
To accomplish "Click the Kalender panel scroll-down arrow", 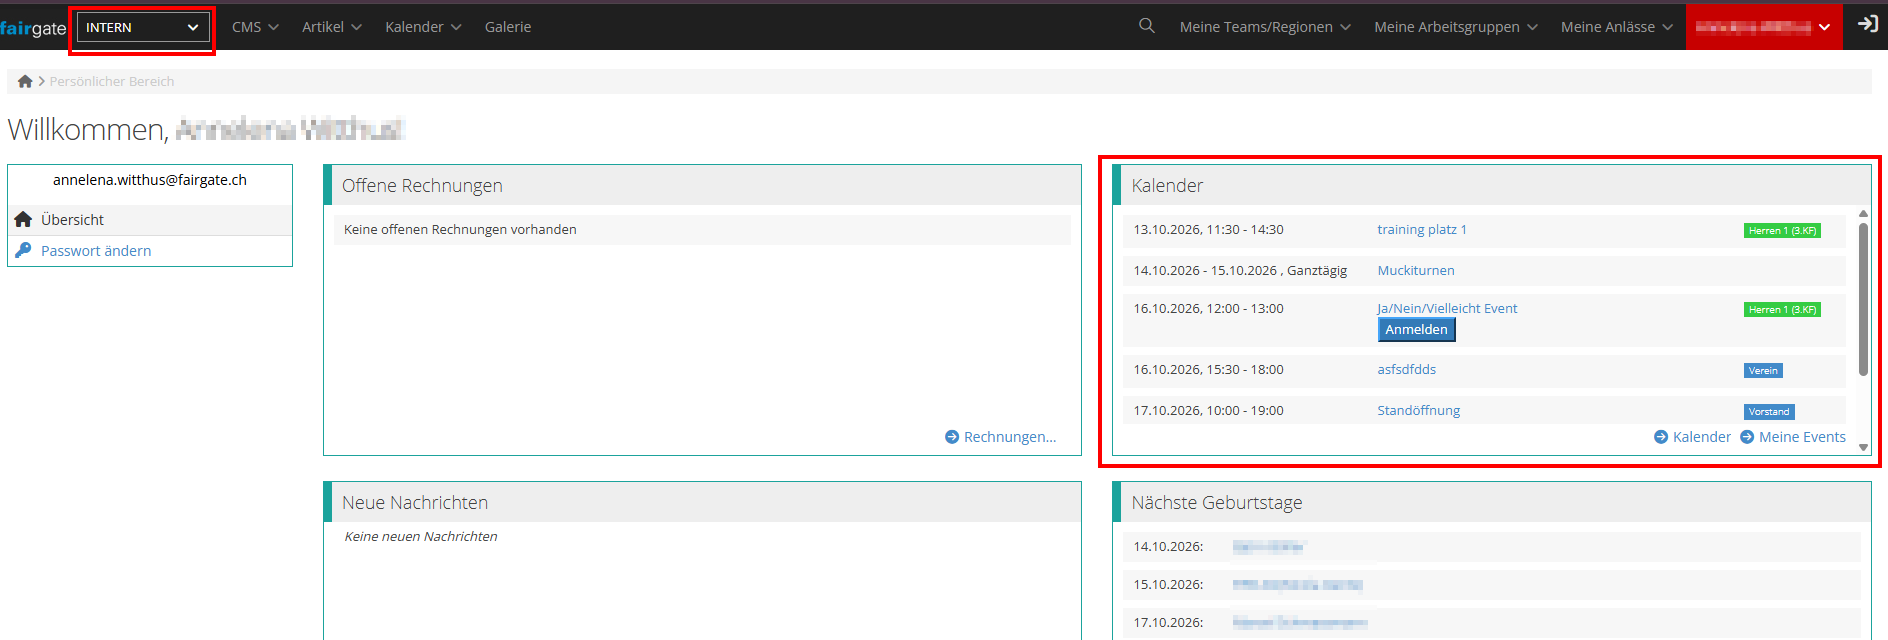I will 1863,447.
